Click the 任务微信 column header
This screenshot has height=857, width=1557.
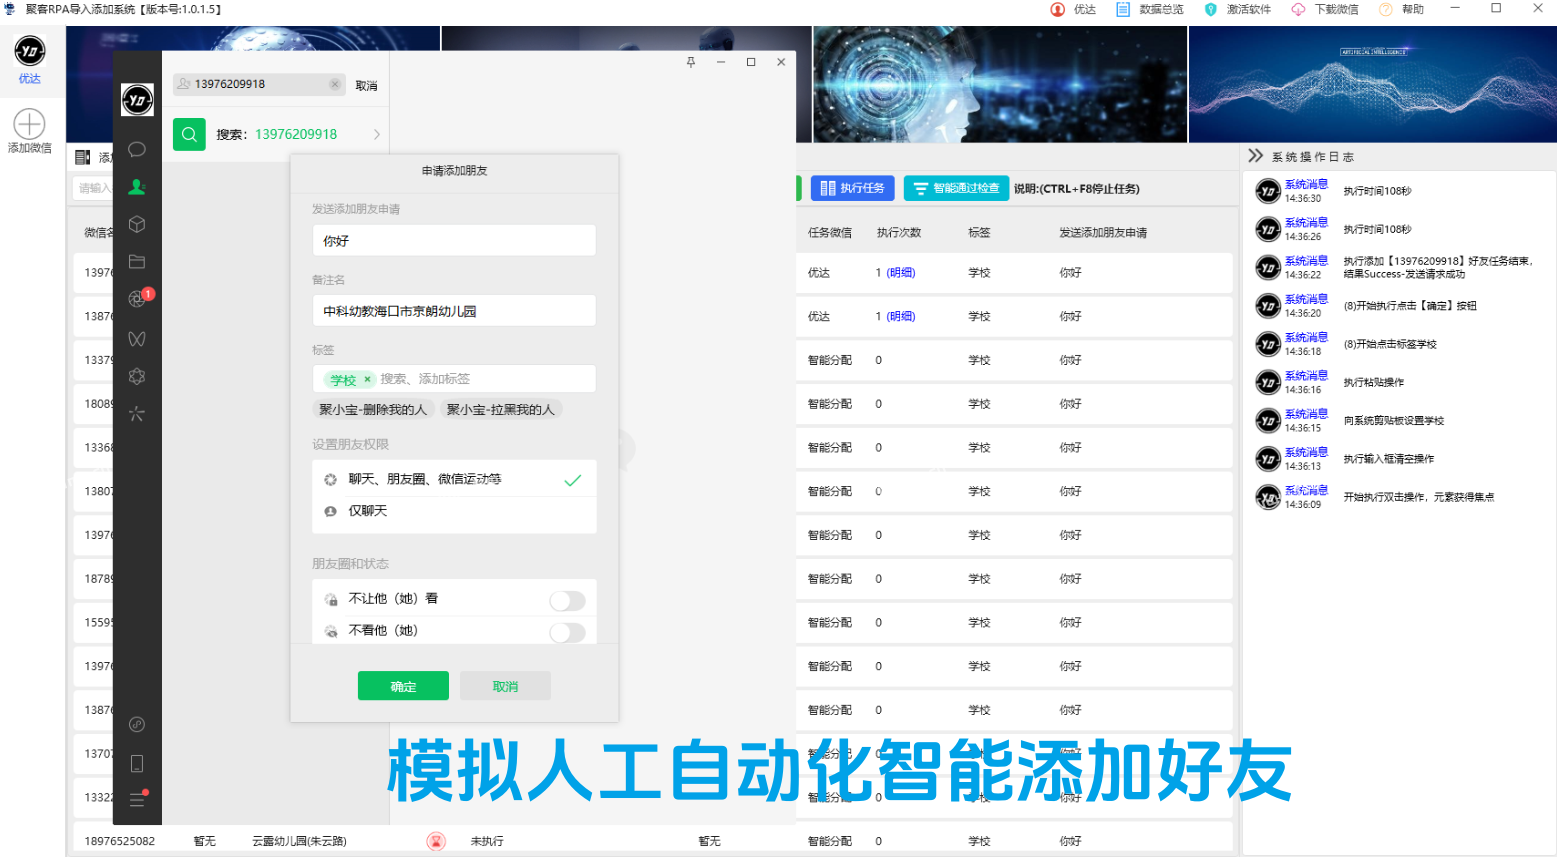pos(830,233)
